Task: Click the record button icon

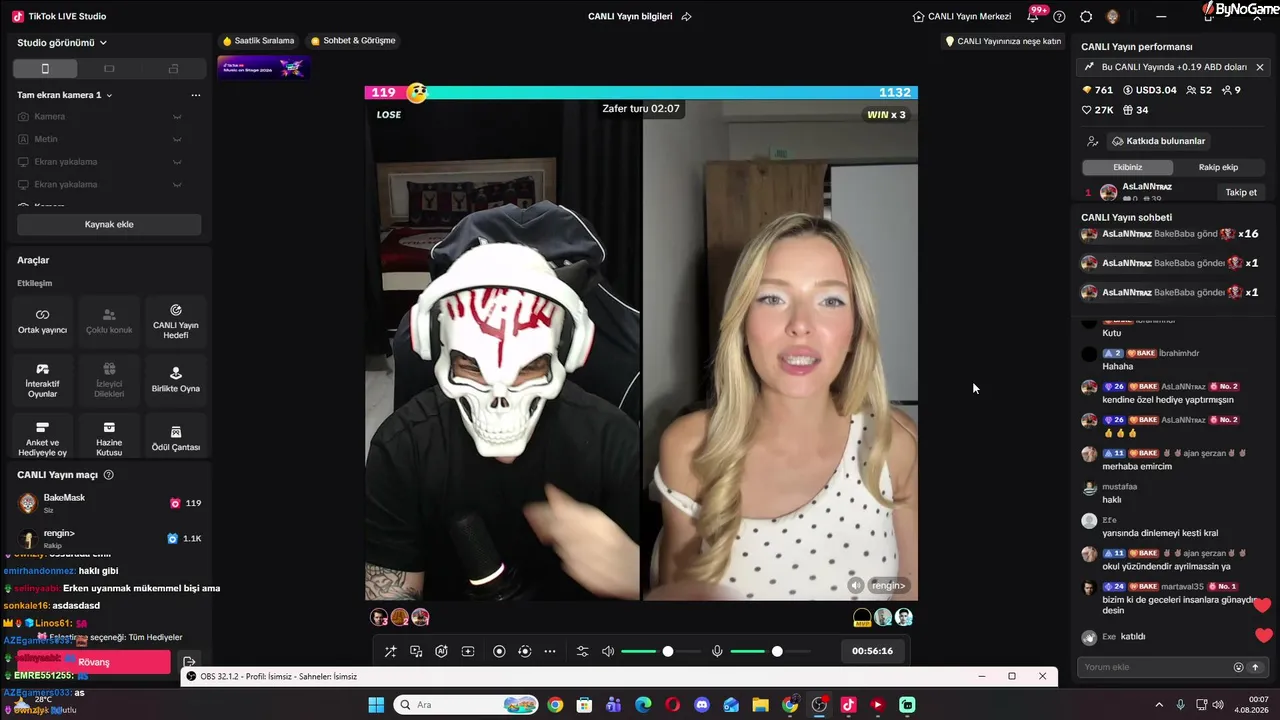Action: pos(499,651)
